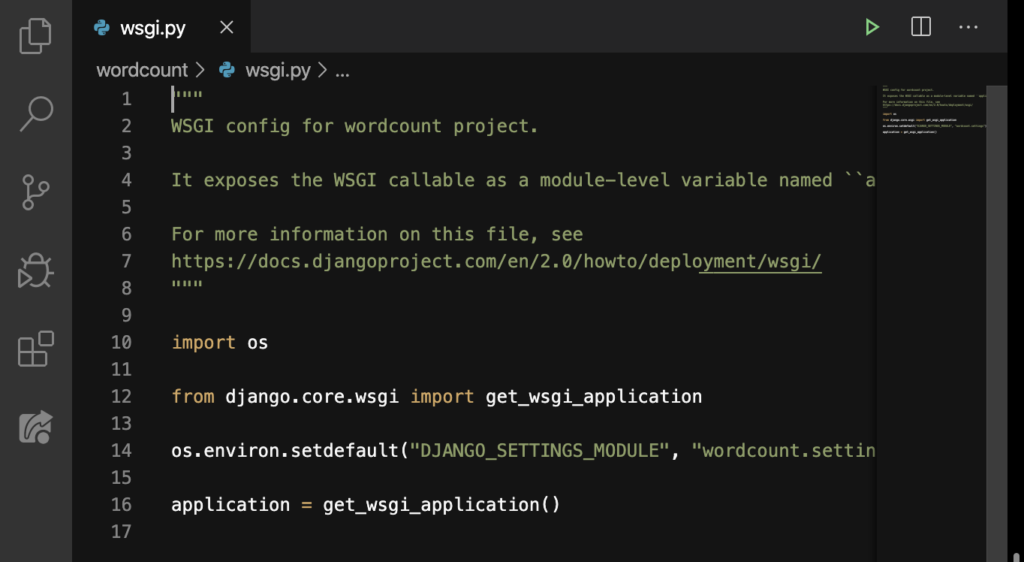Open the Source Control view

pos(35,192)
